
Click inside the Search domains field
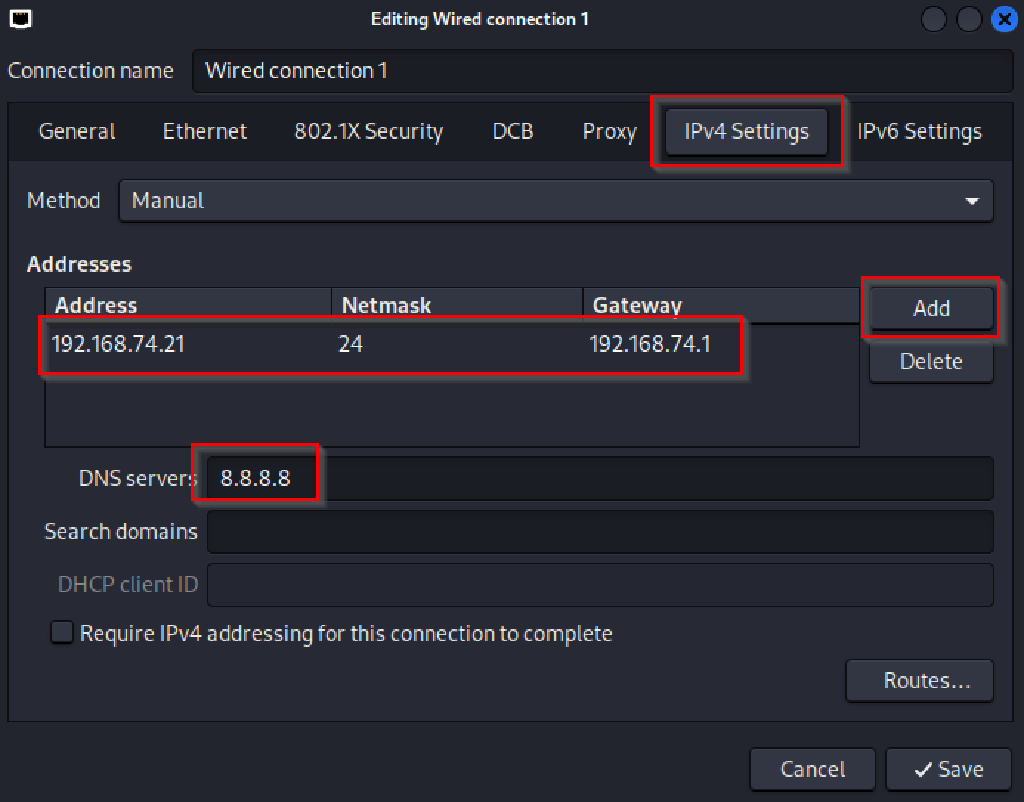[600, 531]
